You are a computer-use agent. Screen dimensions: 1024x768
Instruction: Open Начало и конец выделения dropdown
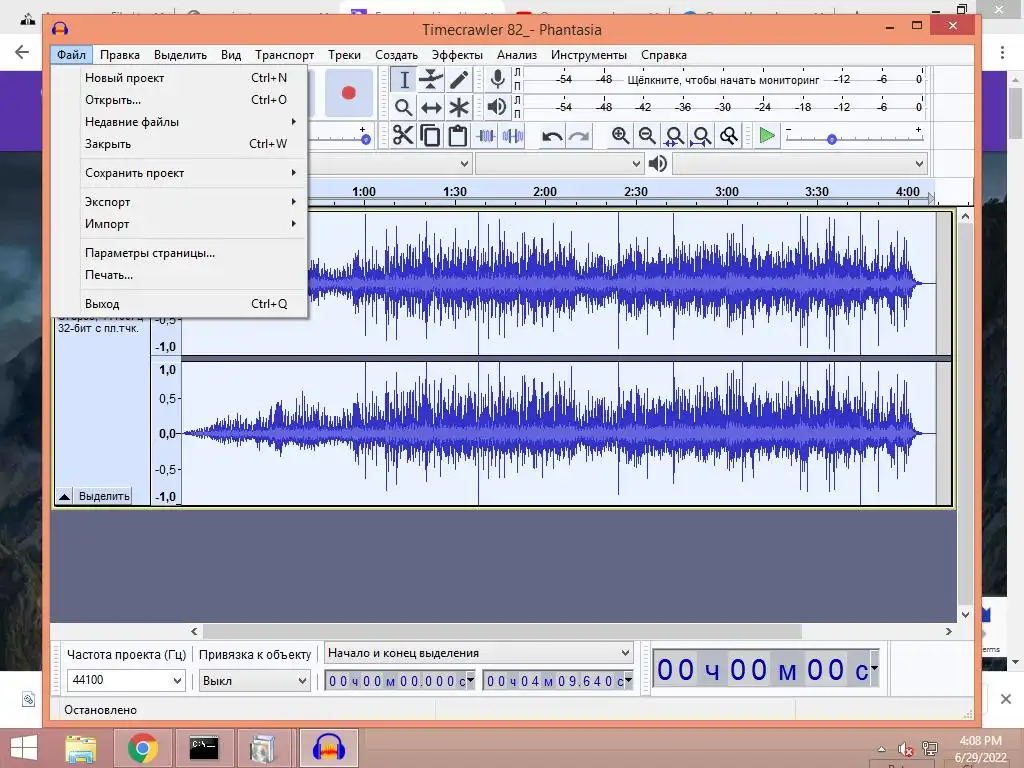pos(479,652)
